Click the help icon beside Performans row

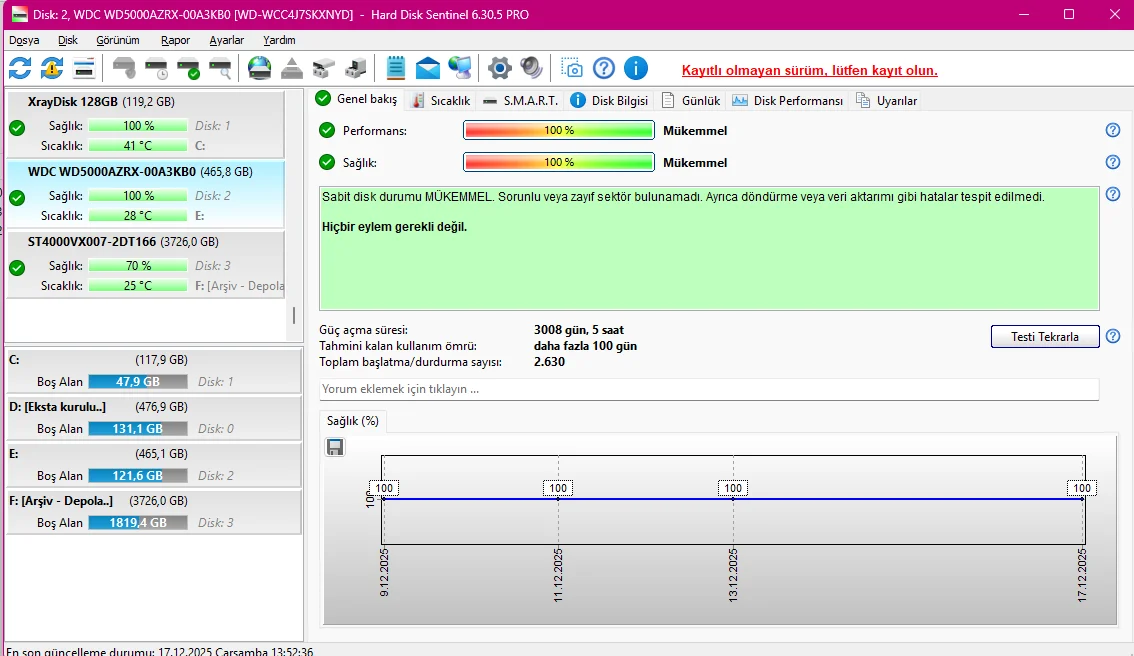[1112, 131]
